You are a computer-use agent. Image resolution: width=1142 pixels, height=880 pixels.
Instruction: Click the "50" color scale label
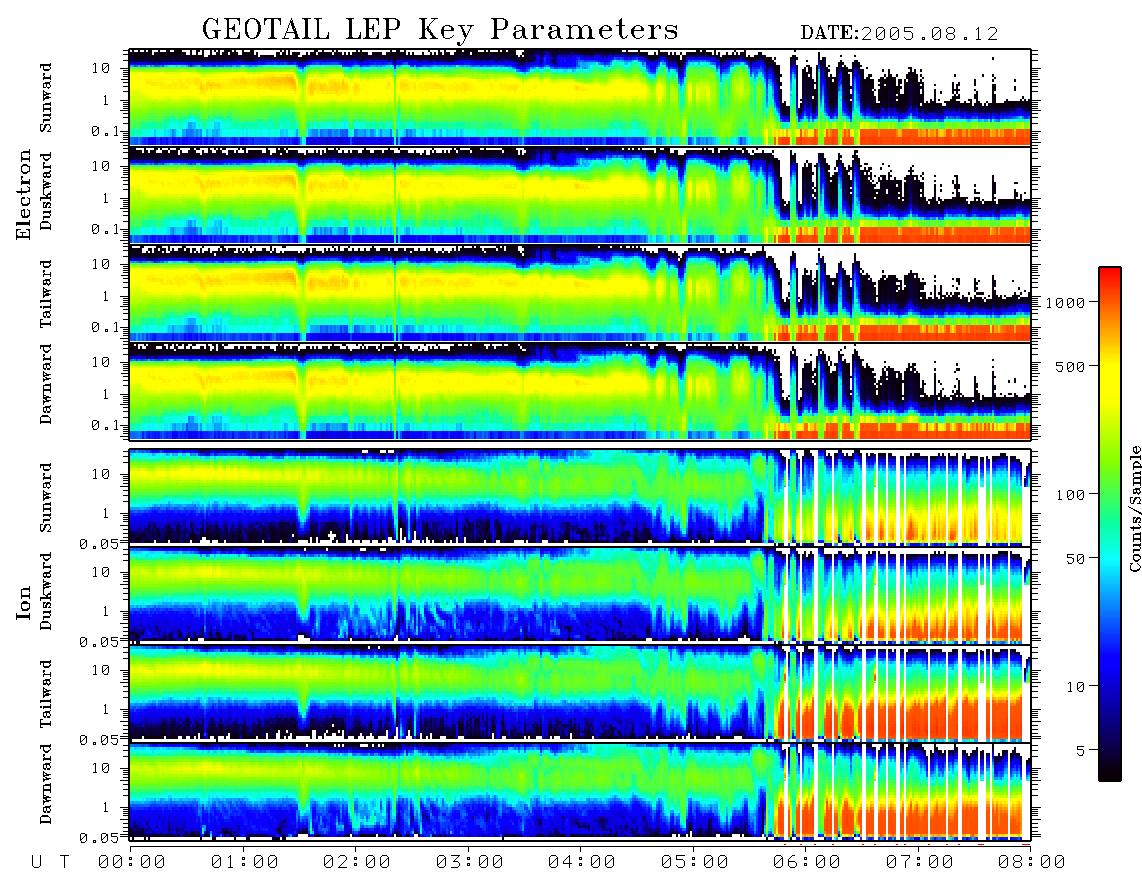click(x=1075, y=559)
